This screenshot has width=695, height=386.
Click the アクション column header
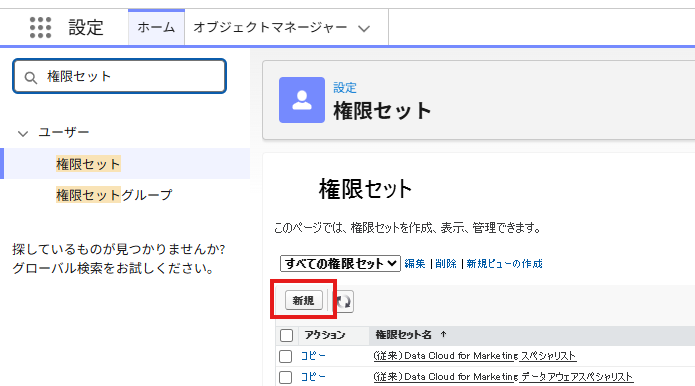[x=324, y=335]
